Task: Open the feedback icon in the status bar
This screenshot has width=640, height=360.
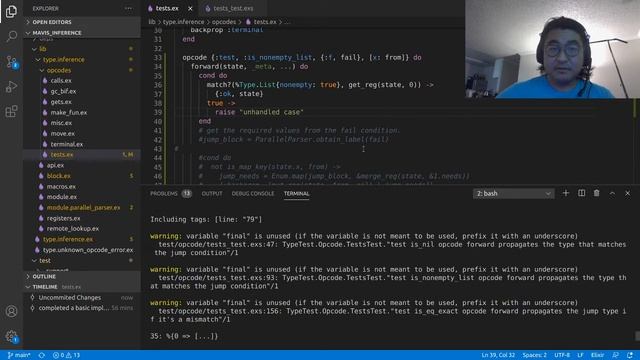Action: click(616, 355)
